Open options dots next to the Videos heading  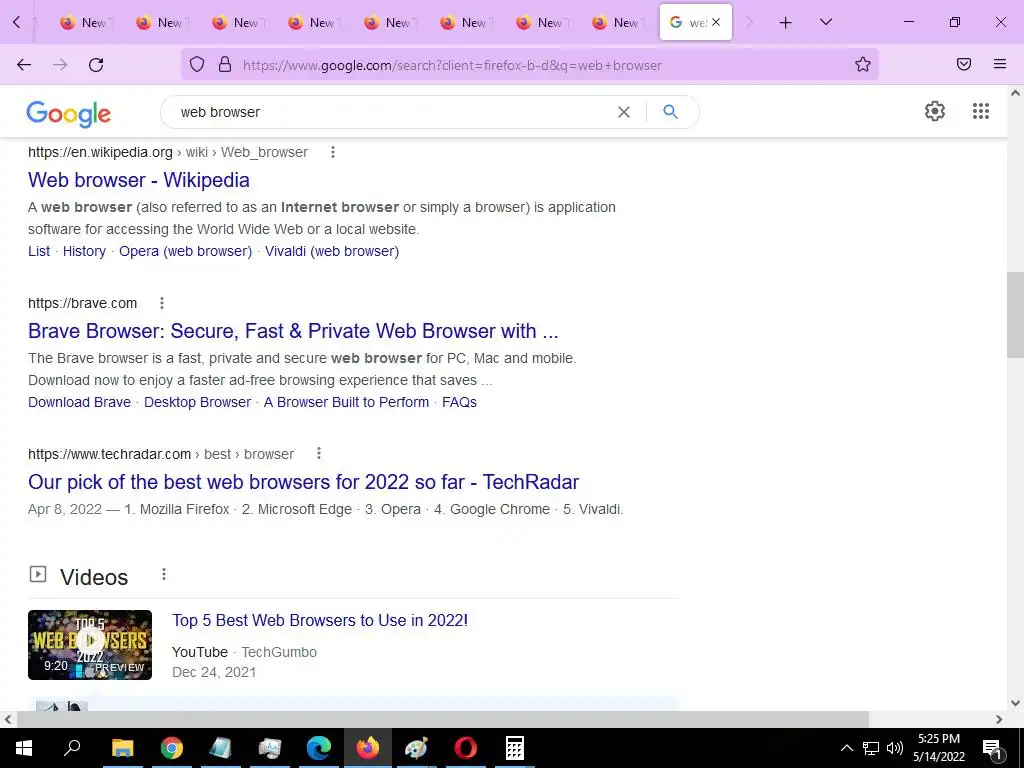pyautogui.click(x=164, y=574)
